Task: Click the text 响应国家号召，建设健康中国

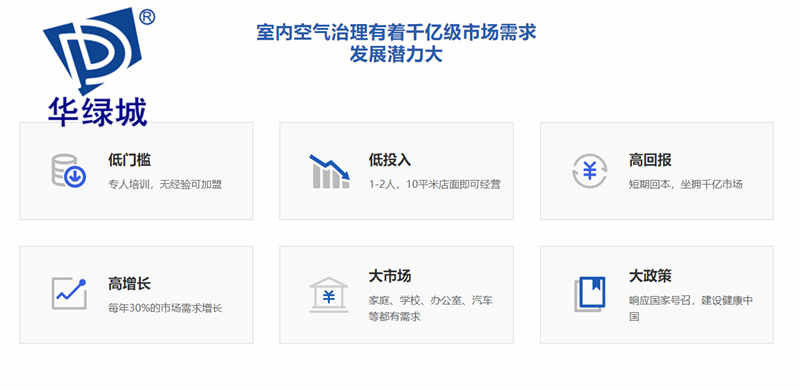Action: click(x=691, y=308)
